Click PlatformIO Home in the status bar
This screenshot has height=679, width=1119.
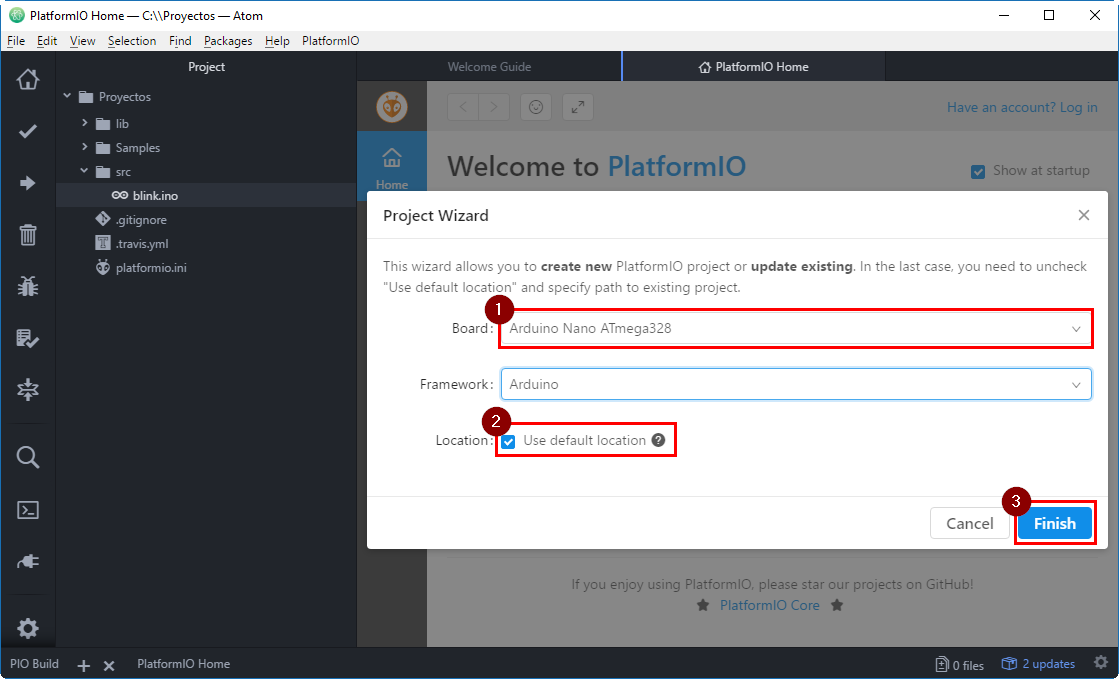[183, 664]
